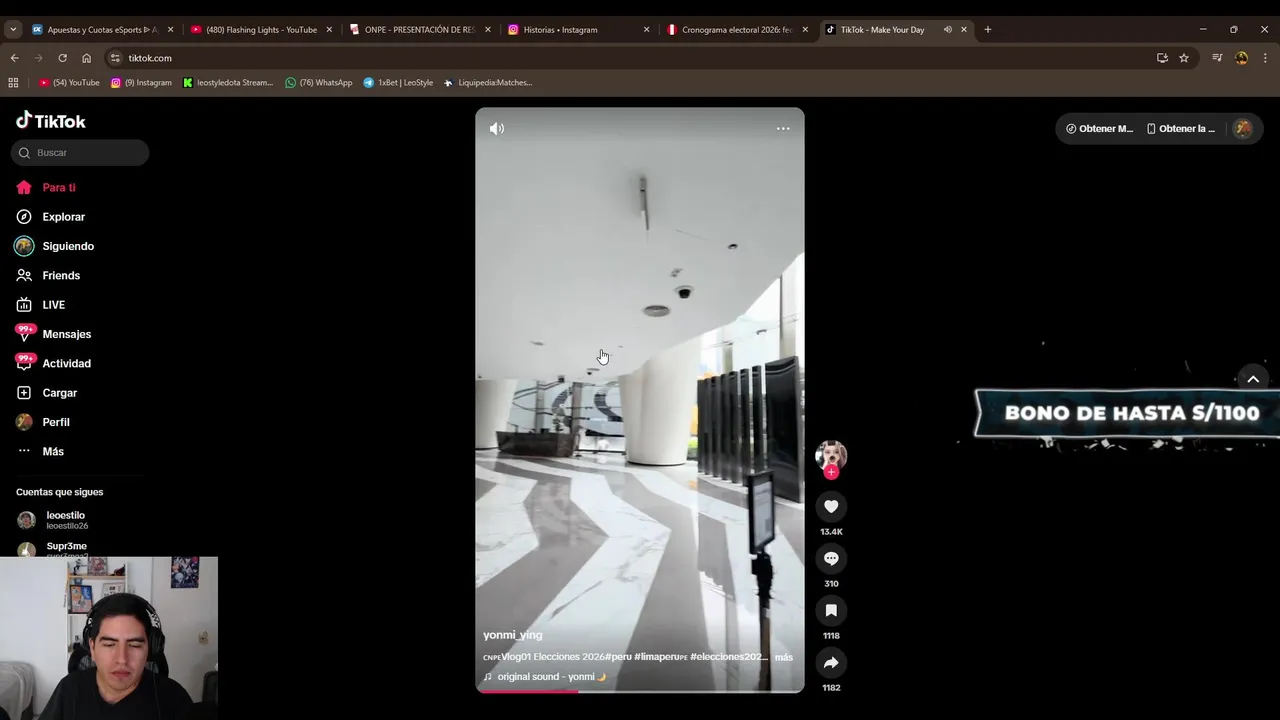Open the Chrome three-dot menu
Image resolution: width=1280 pixels, height=720 pixels.
1265,58
